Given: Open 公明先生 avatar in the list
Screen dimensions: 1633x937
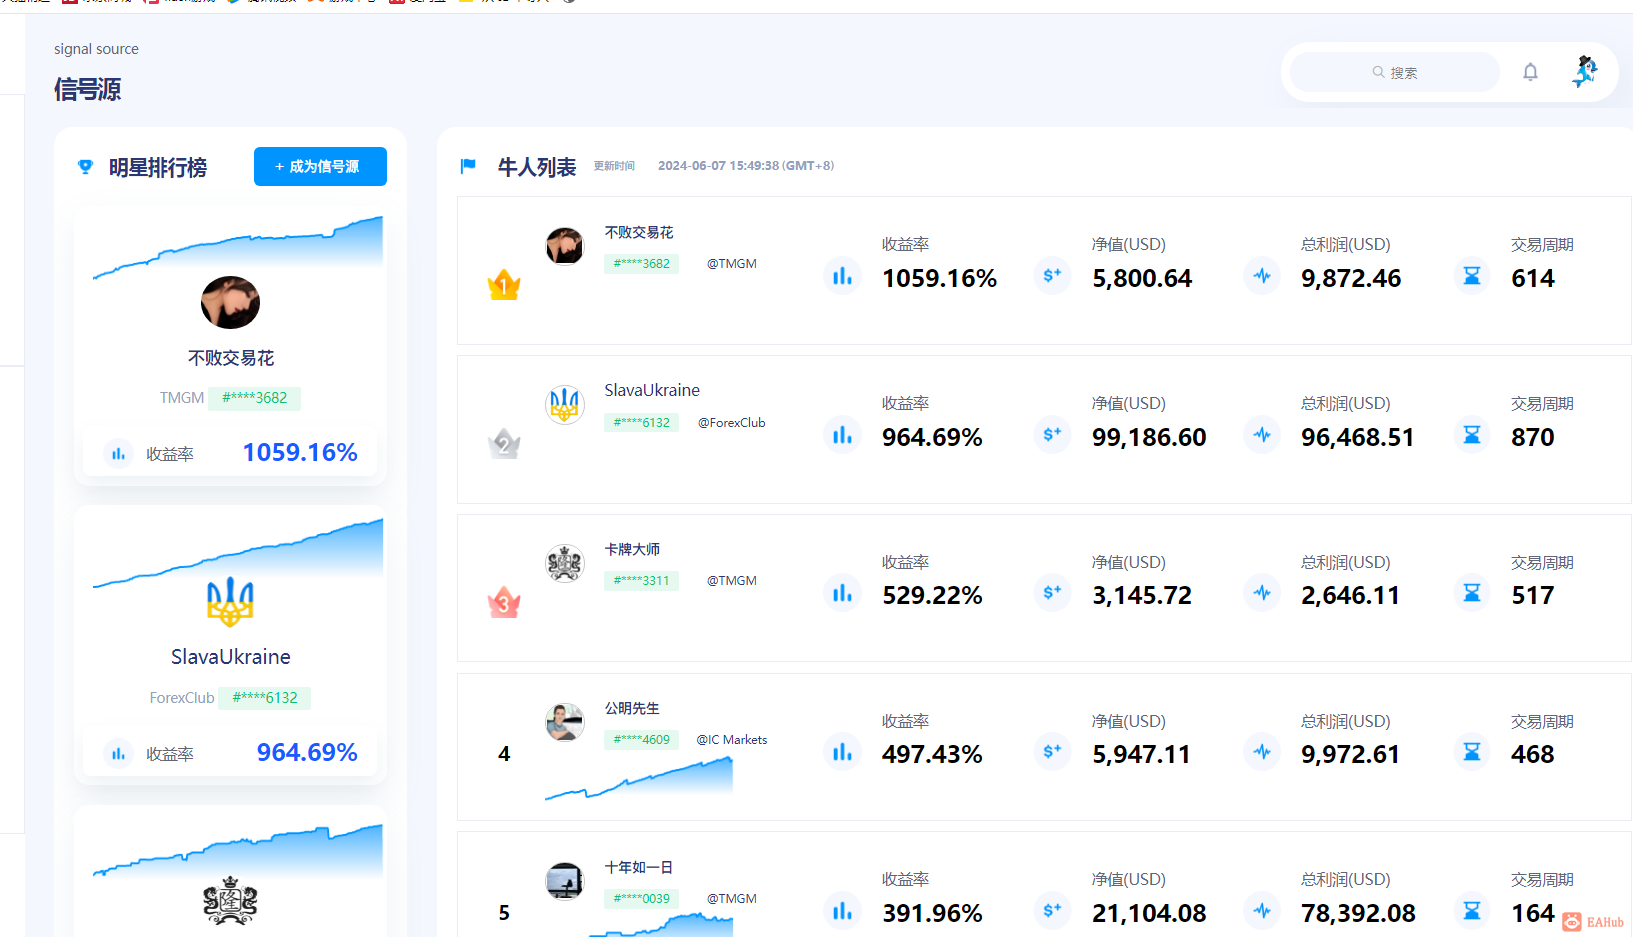Looking at the screenshot, I should [565, 722].
